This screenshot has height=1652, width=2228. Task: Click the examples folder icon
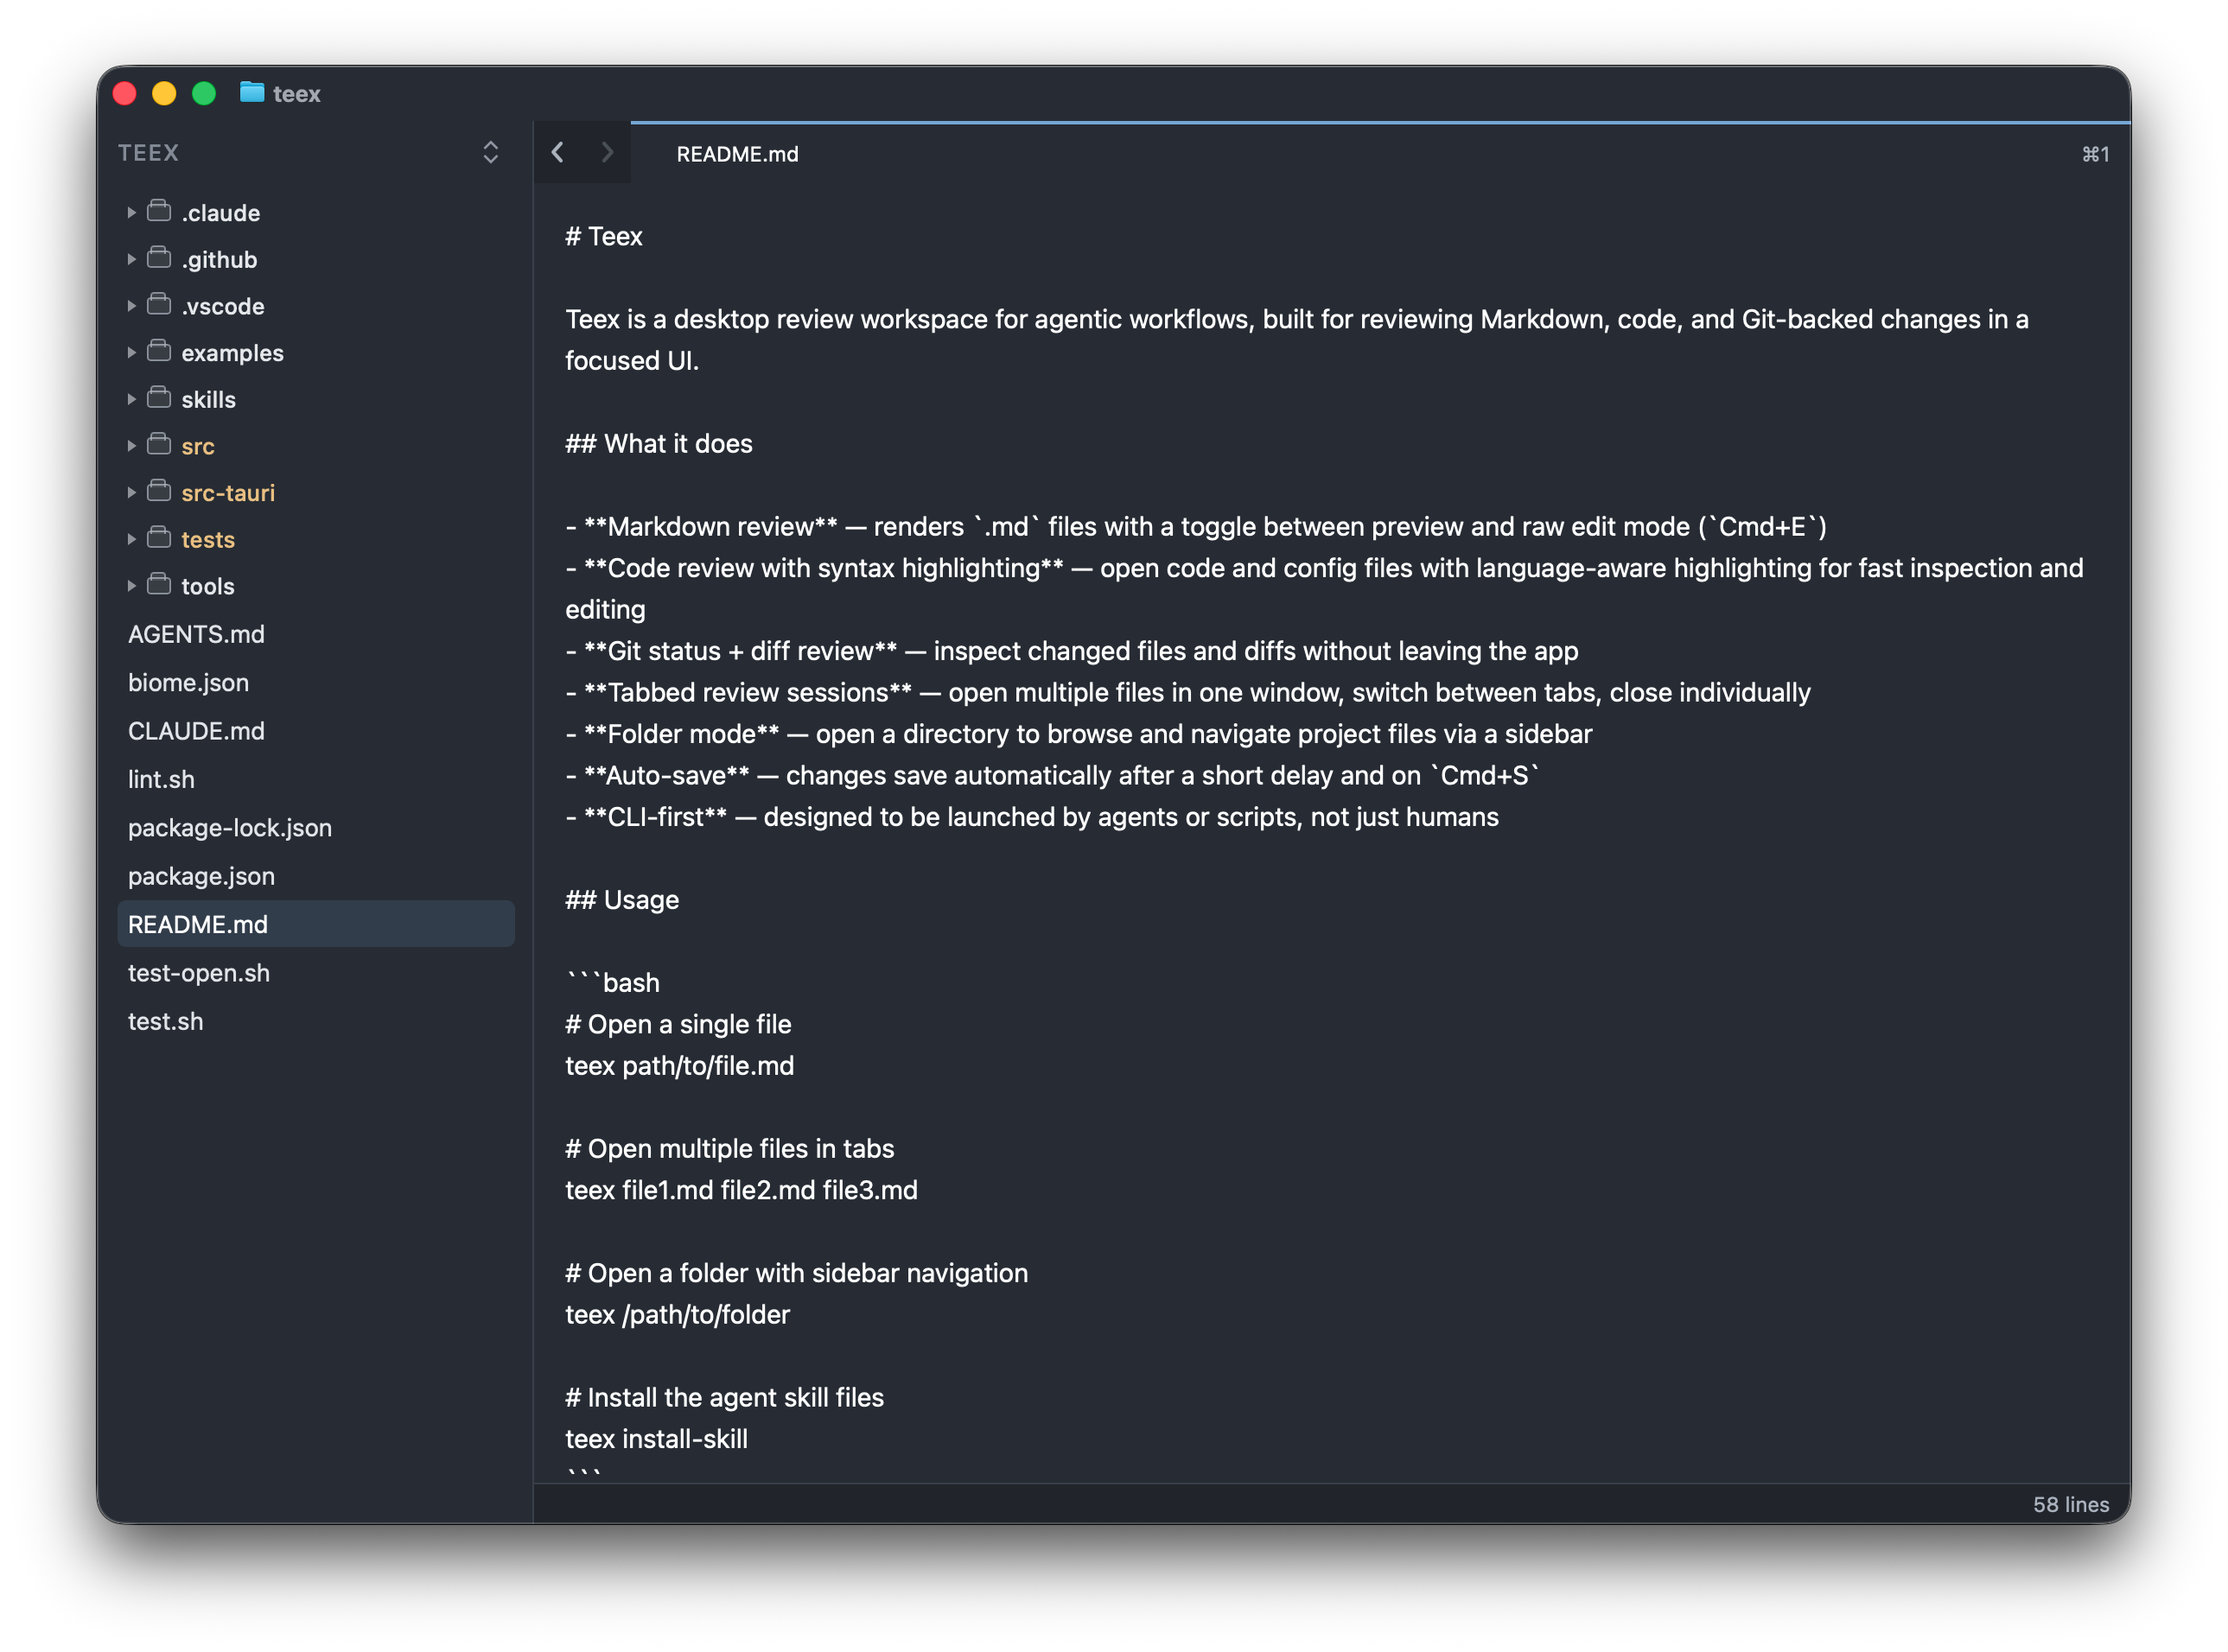(159, 351)
